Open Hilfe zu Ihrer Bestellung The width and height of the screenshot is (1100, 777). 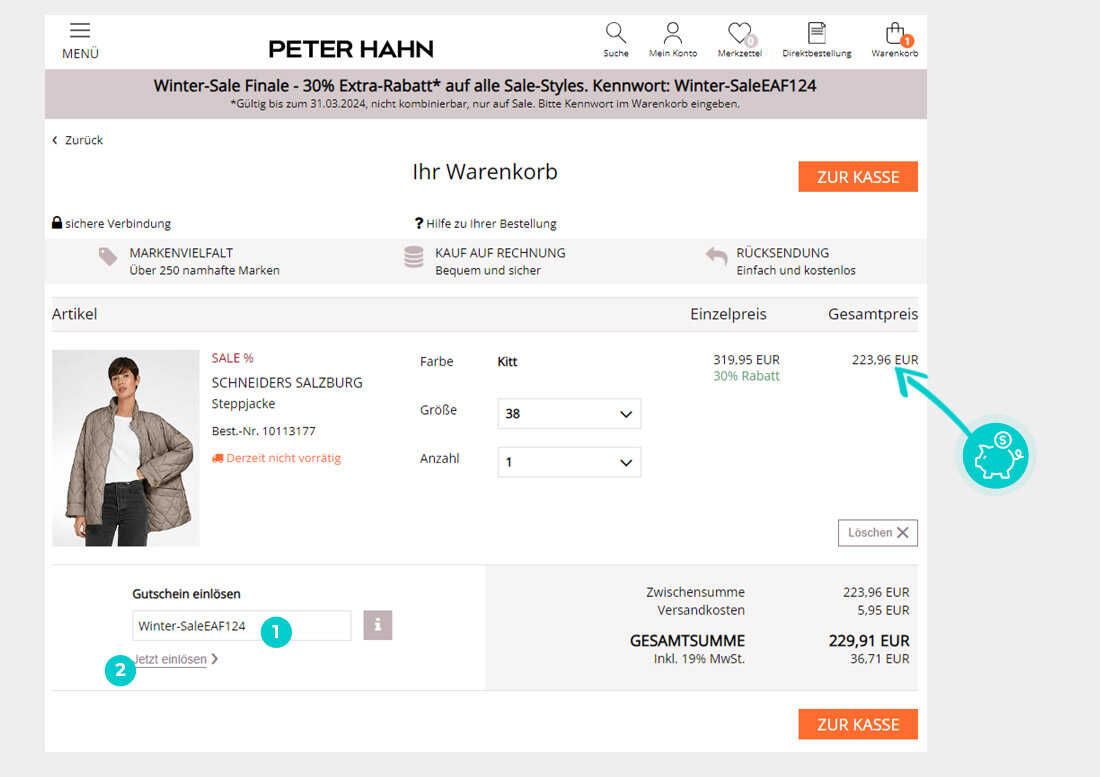(485, 224)
